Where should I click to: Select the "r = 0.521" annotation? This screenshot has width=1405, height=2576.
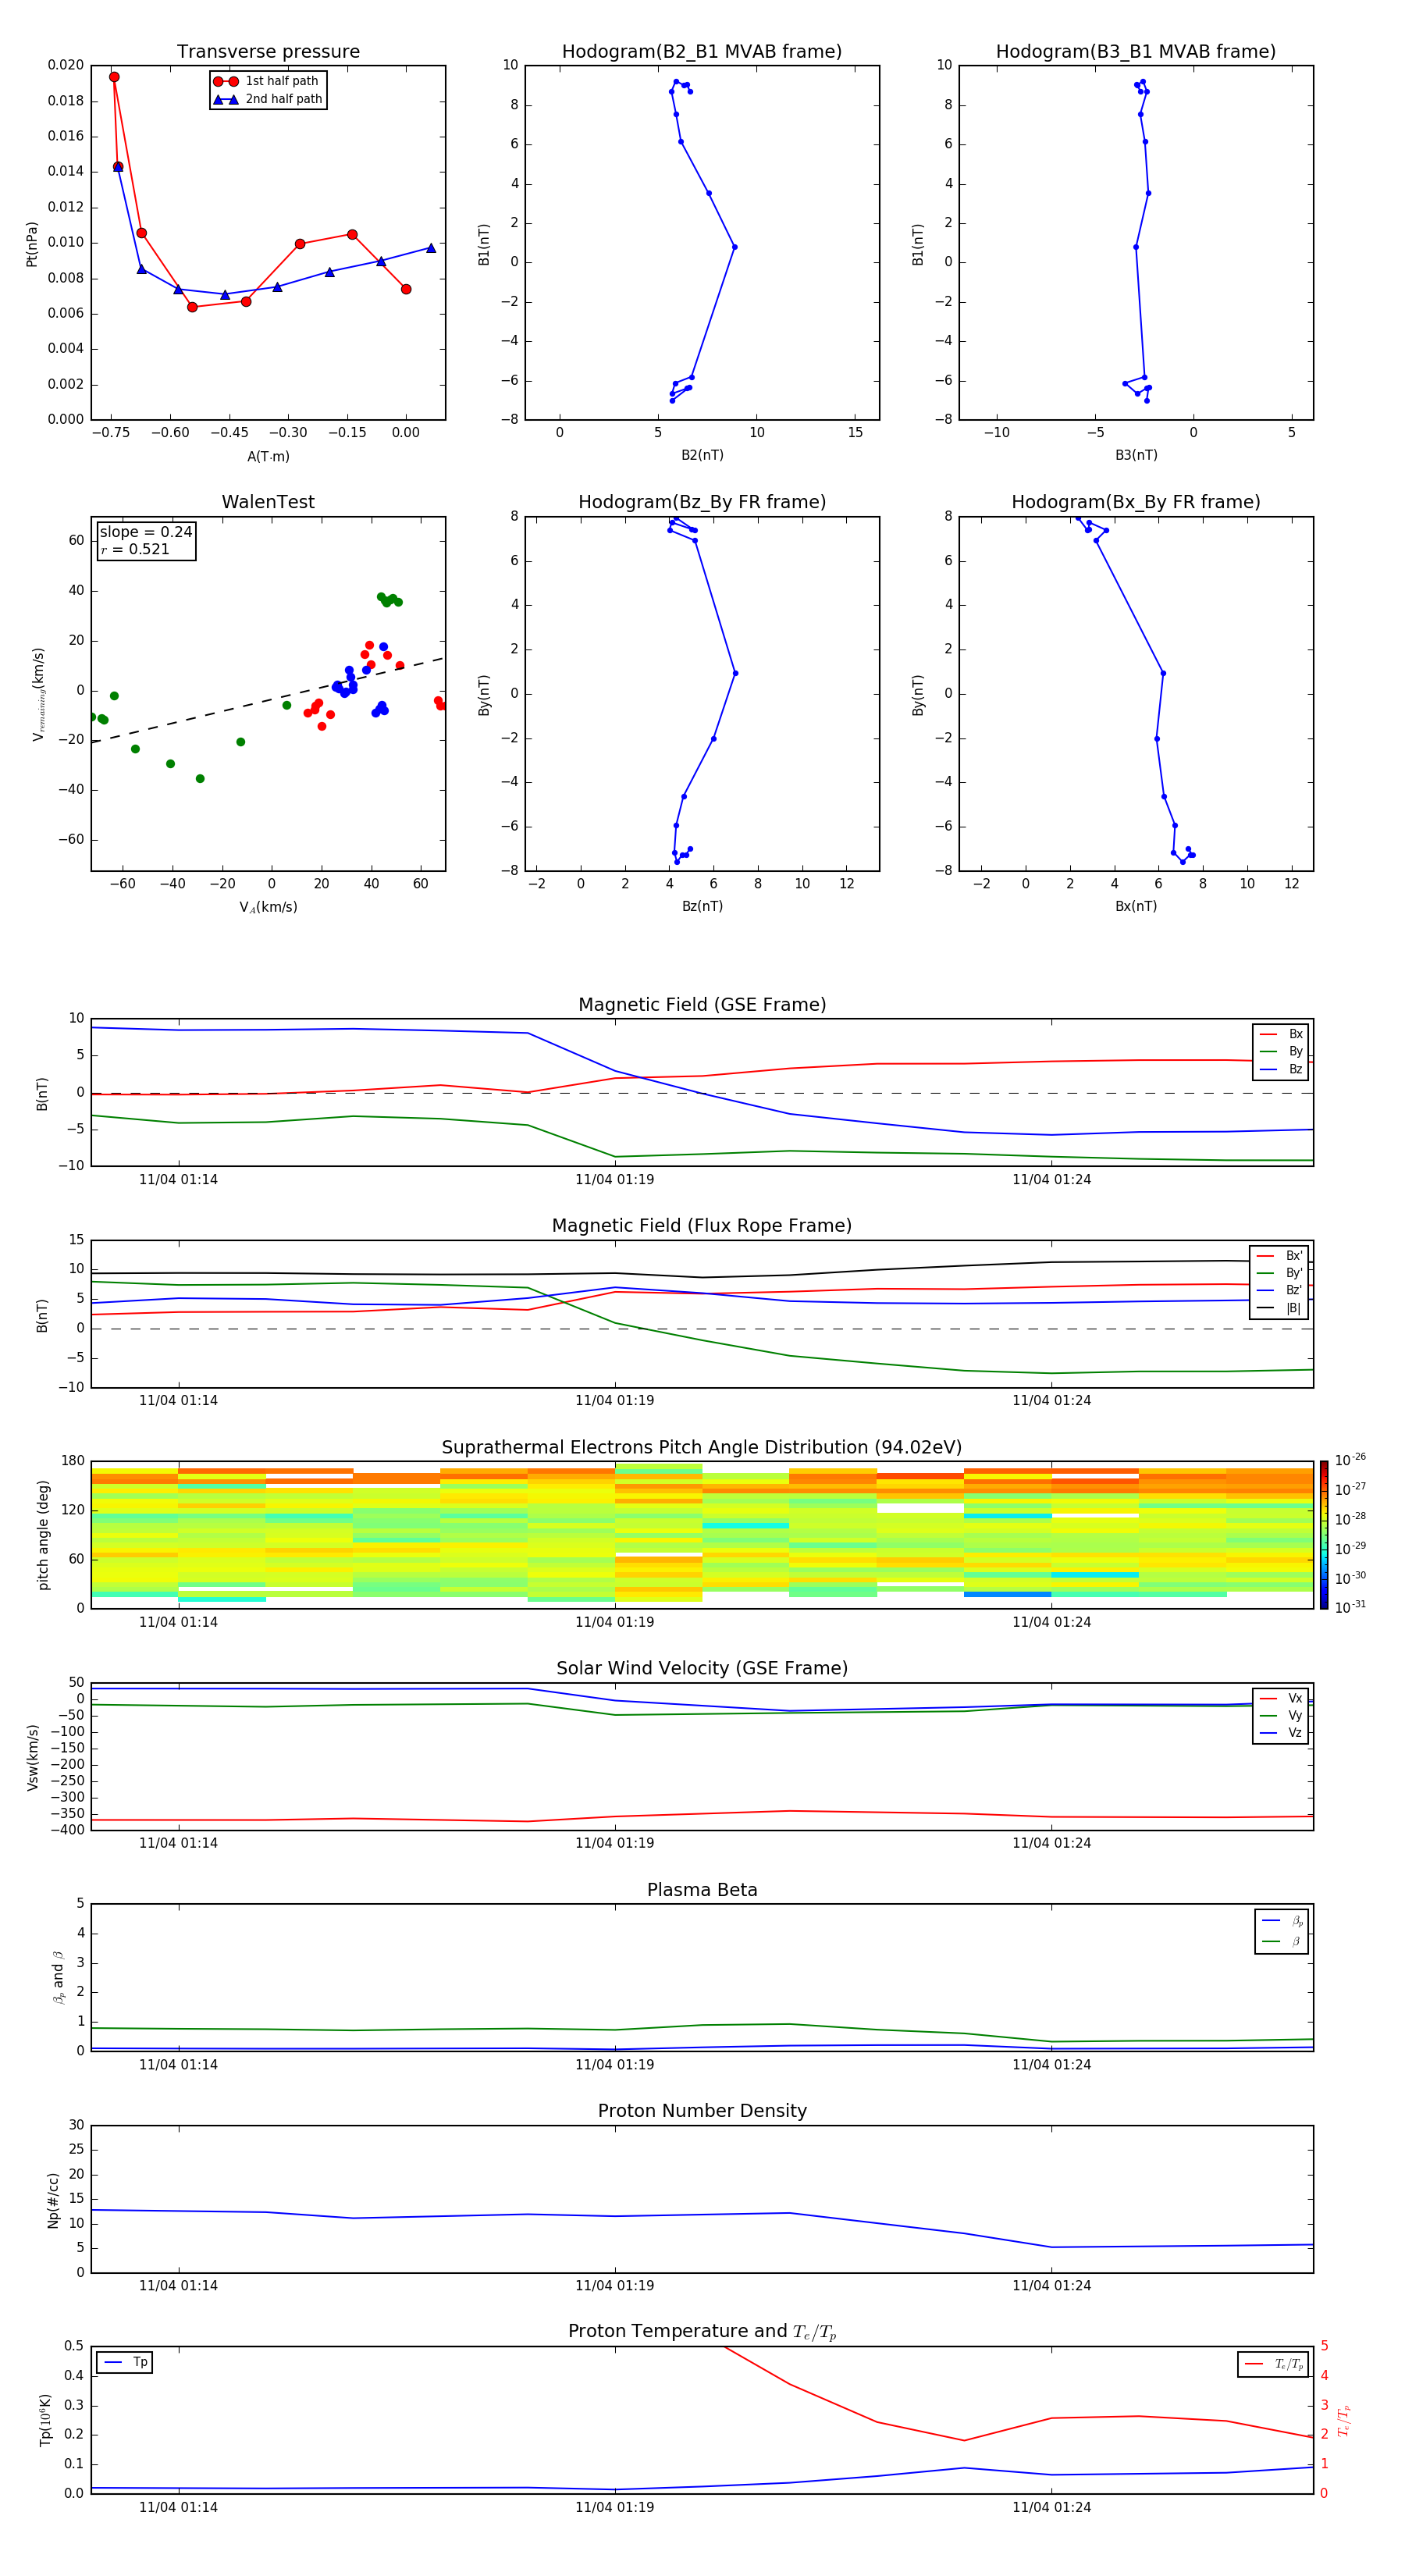pyautogui.click(x=135, y=549)
